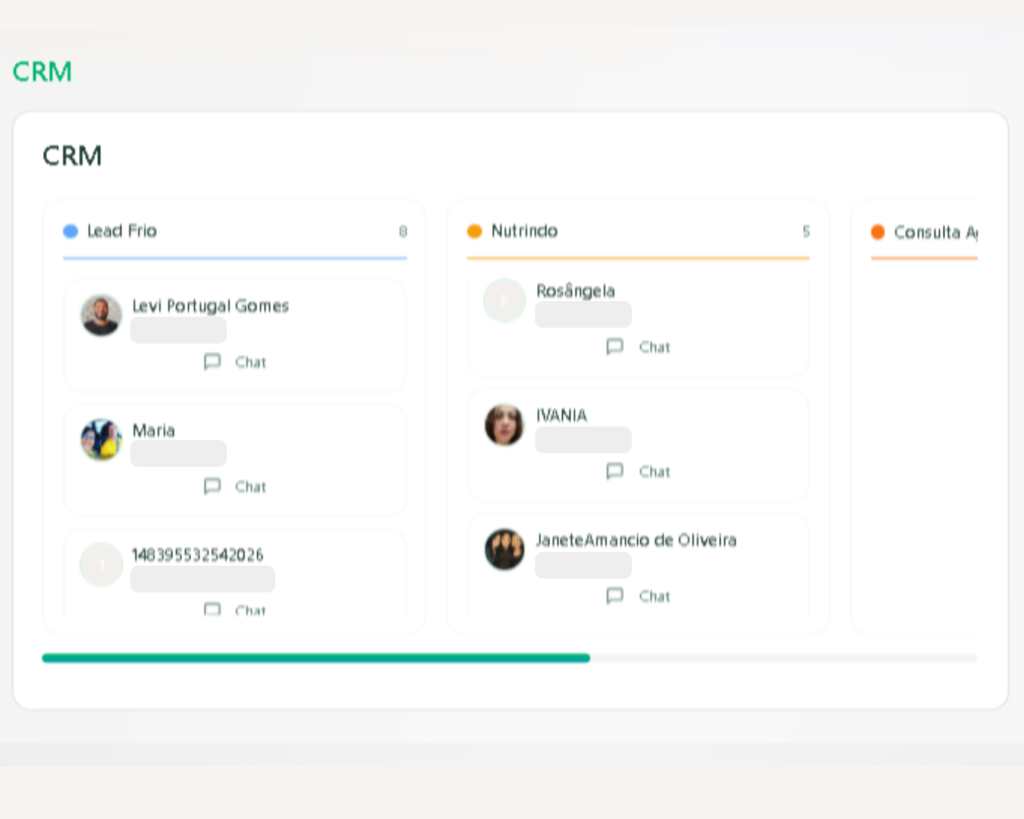Click the gray tag under Maria's name
Screen dimensions: 1024x819
tap(178, 454)
